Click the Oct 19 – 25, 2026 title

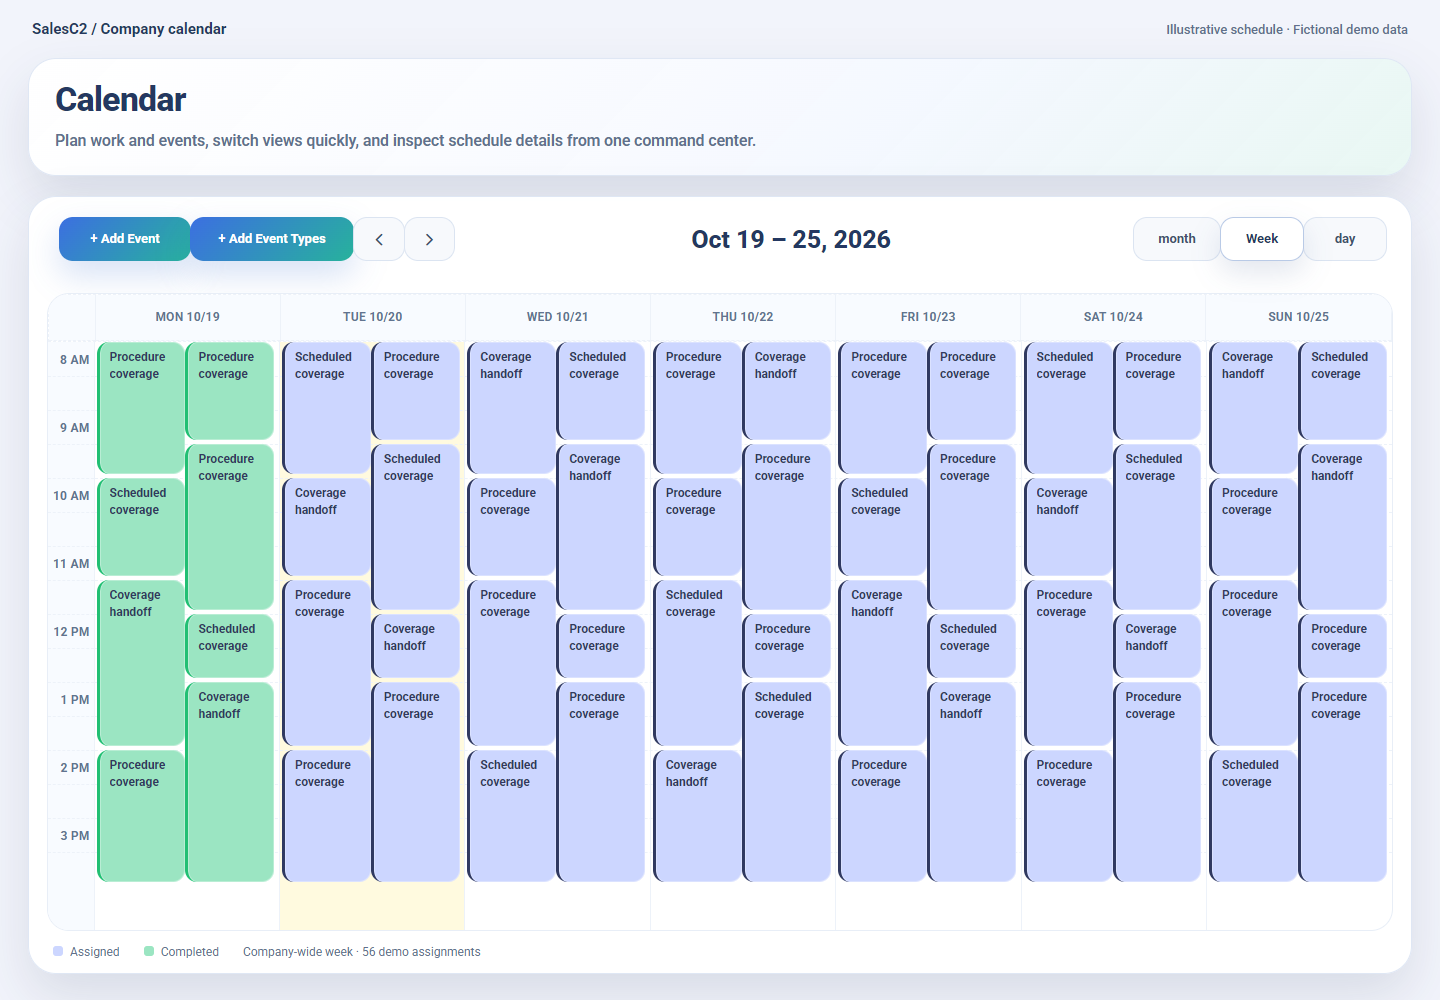pos(791,240)
